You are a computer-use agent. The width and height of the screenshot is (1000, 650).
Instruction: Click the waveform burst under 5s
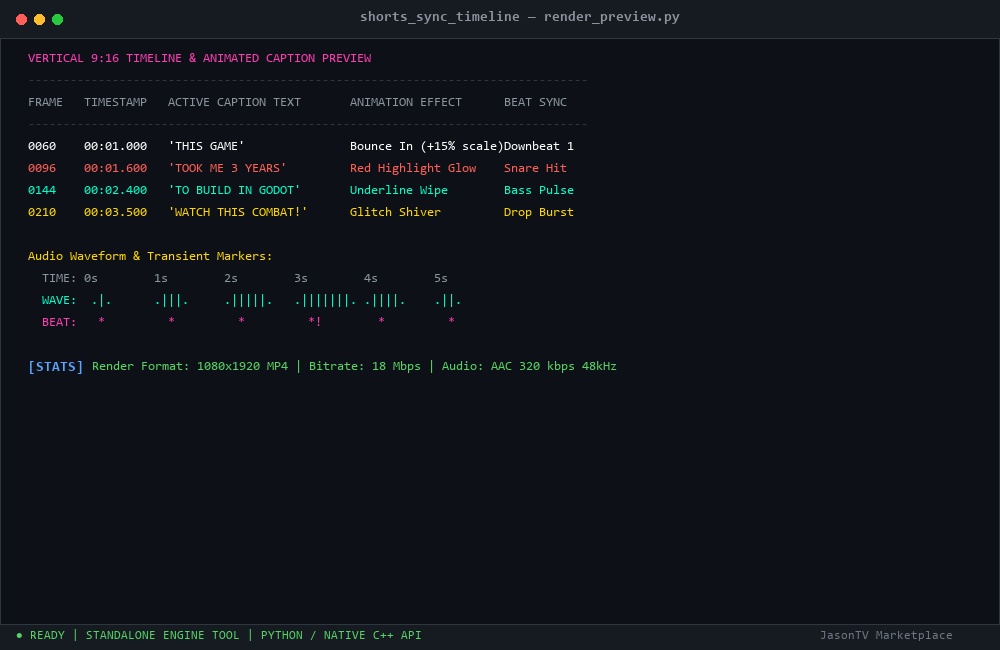[x=448, y=300]
